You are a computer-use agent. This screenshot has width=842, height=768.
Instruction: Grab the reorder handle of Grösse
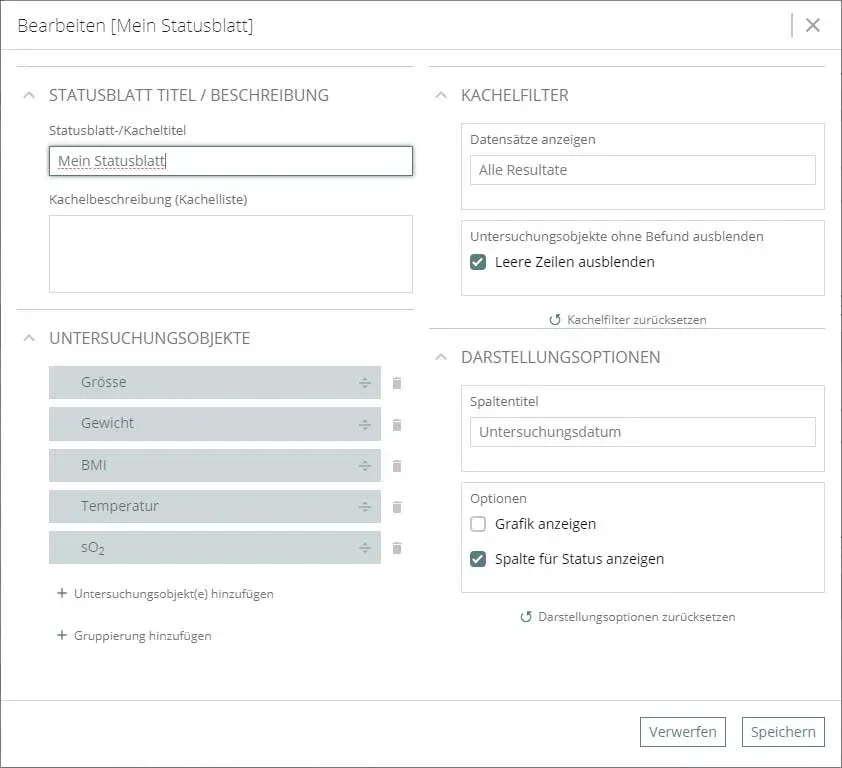(365, 383)
